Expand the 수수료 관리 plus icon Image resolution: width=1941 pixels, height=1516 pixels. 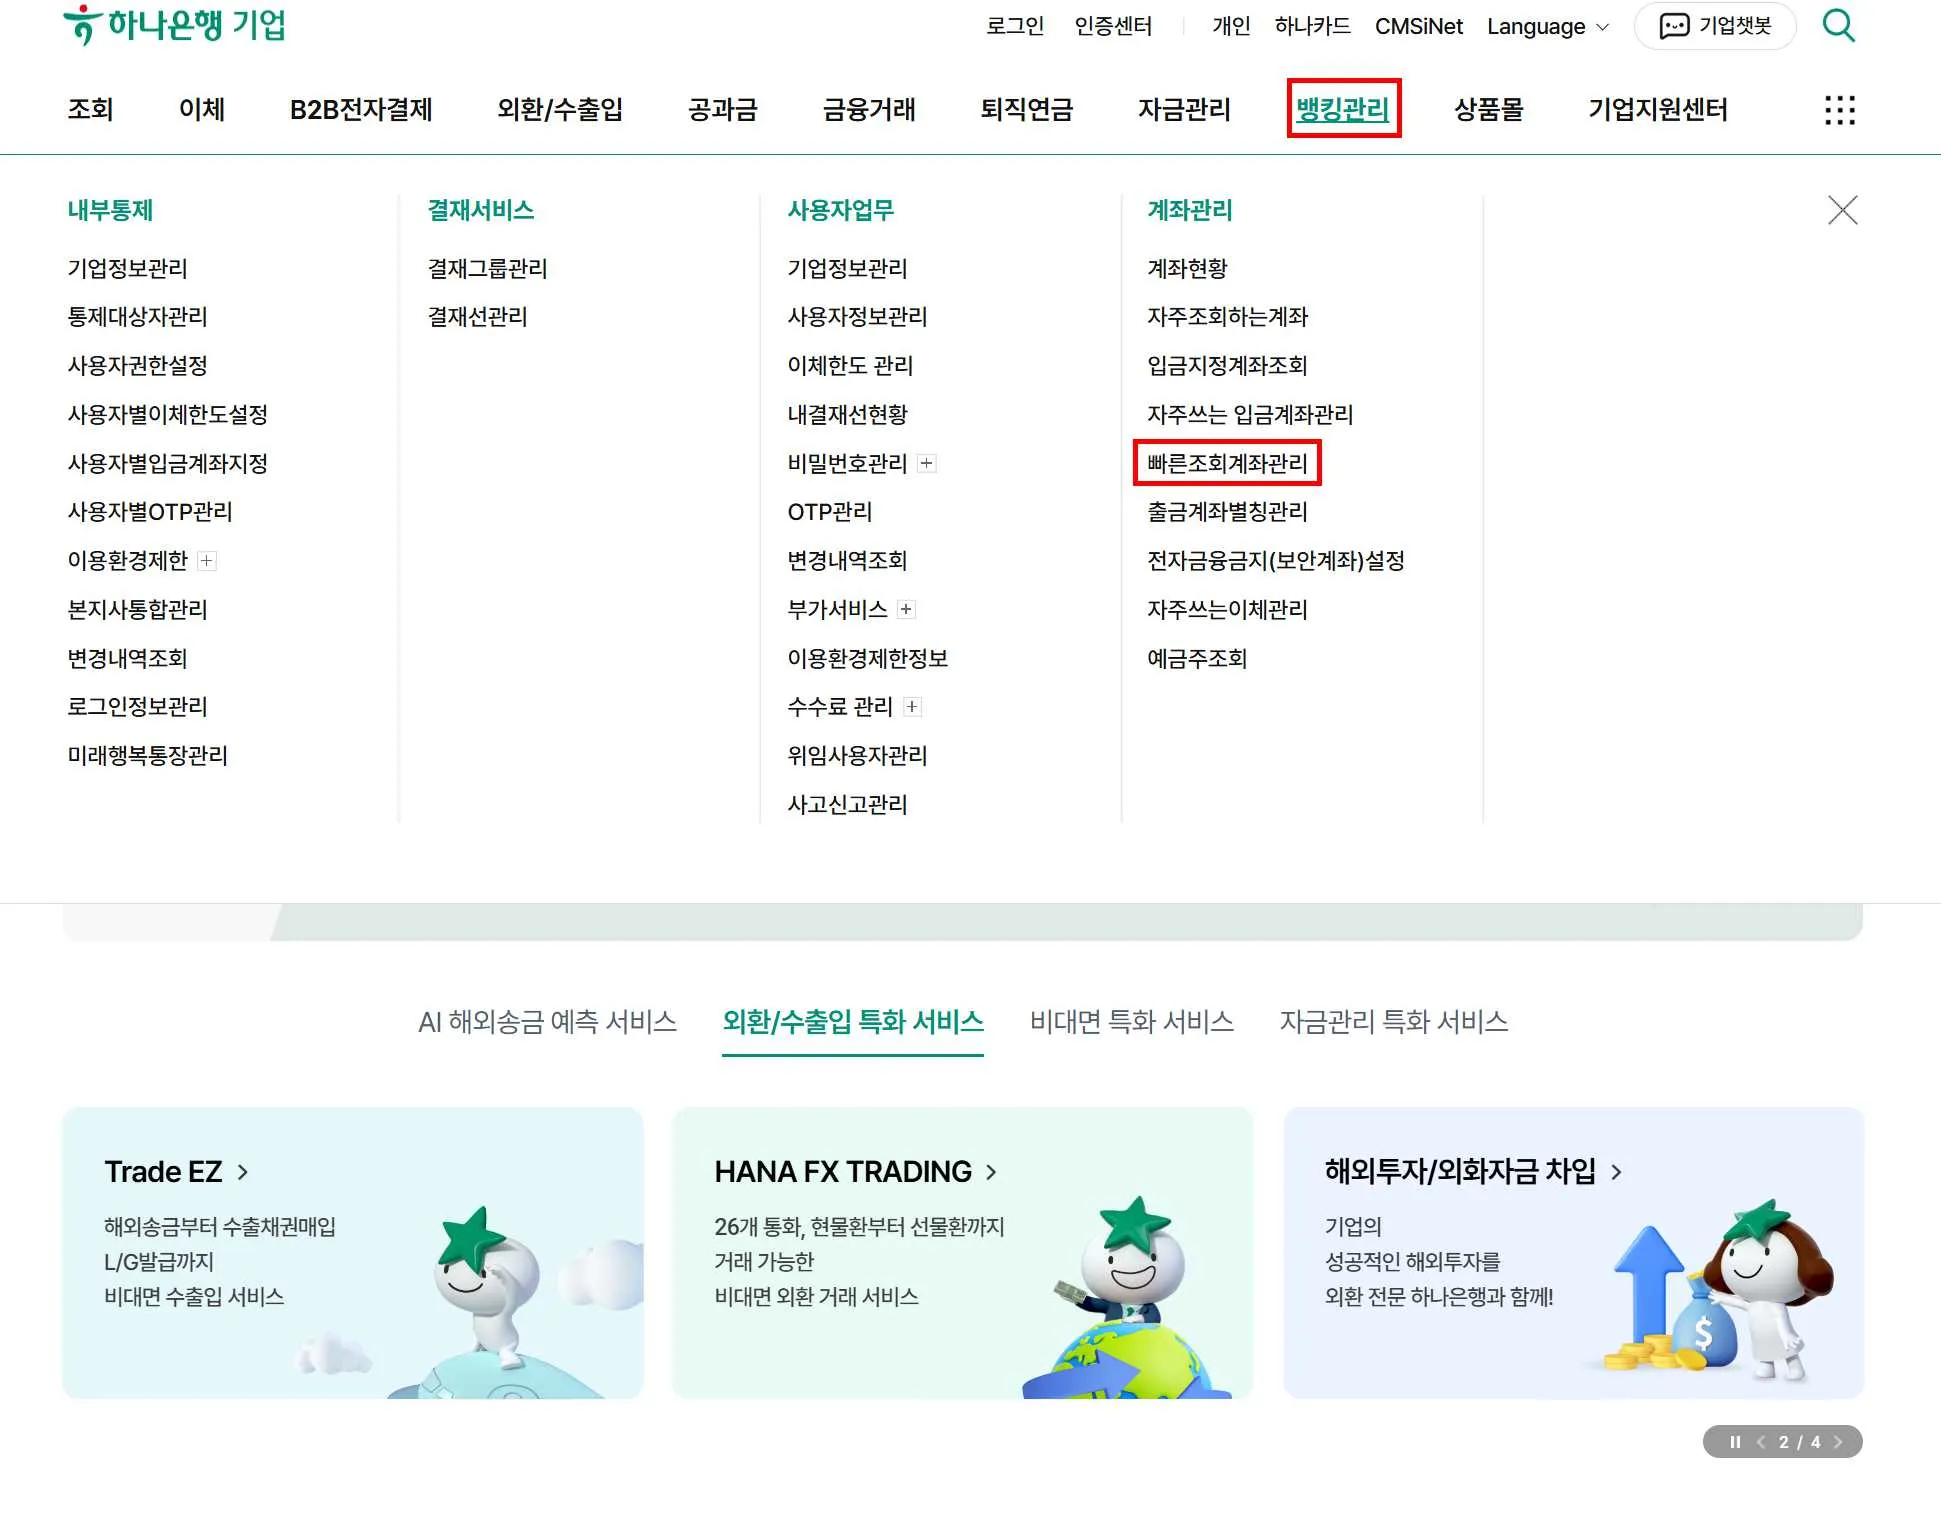tap(912, 707)
